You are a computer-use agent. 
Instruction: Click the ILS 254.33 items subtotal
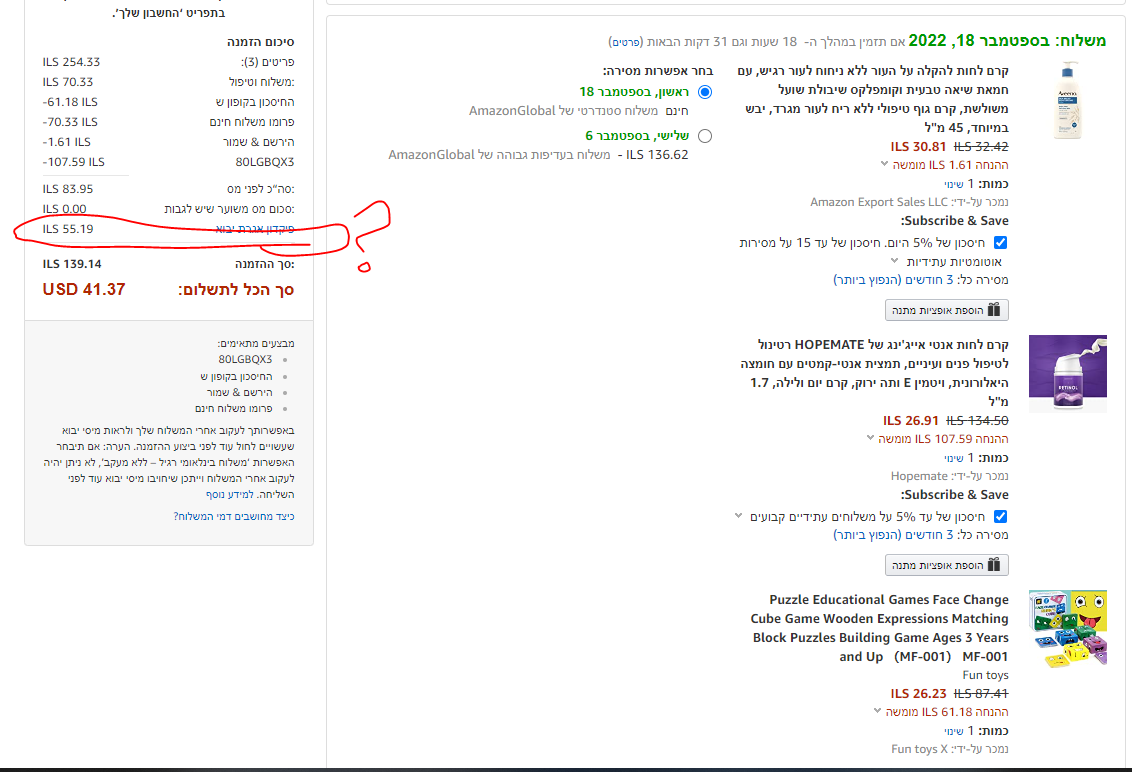tap(71, 62)
